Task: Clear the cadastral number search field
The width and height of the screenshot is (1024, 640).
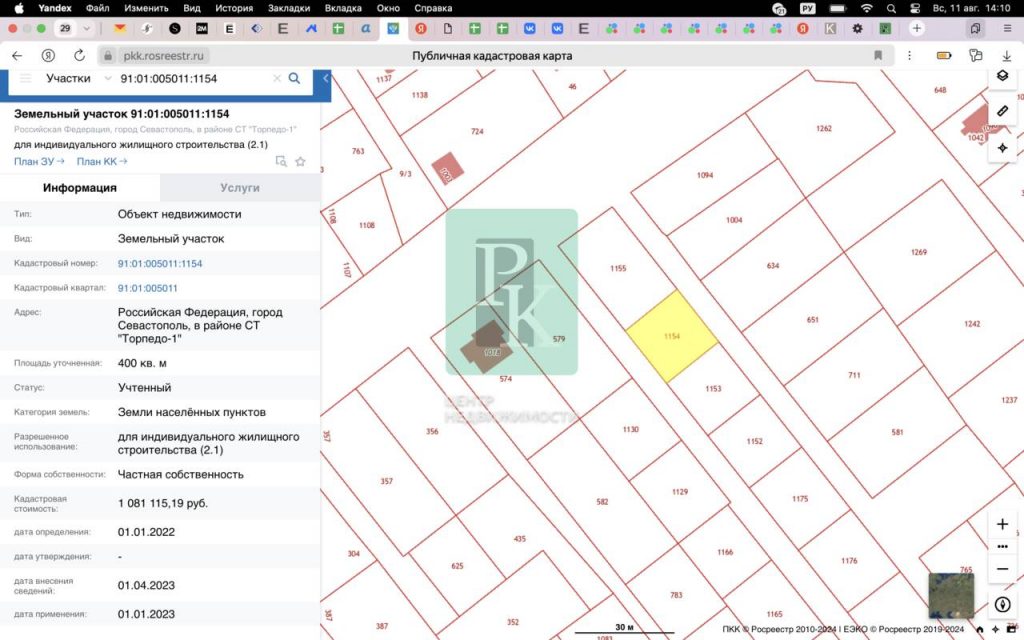Action: coord(277,78)
